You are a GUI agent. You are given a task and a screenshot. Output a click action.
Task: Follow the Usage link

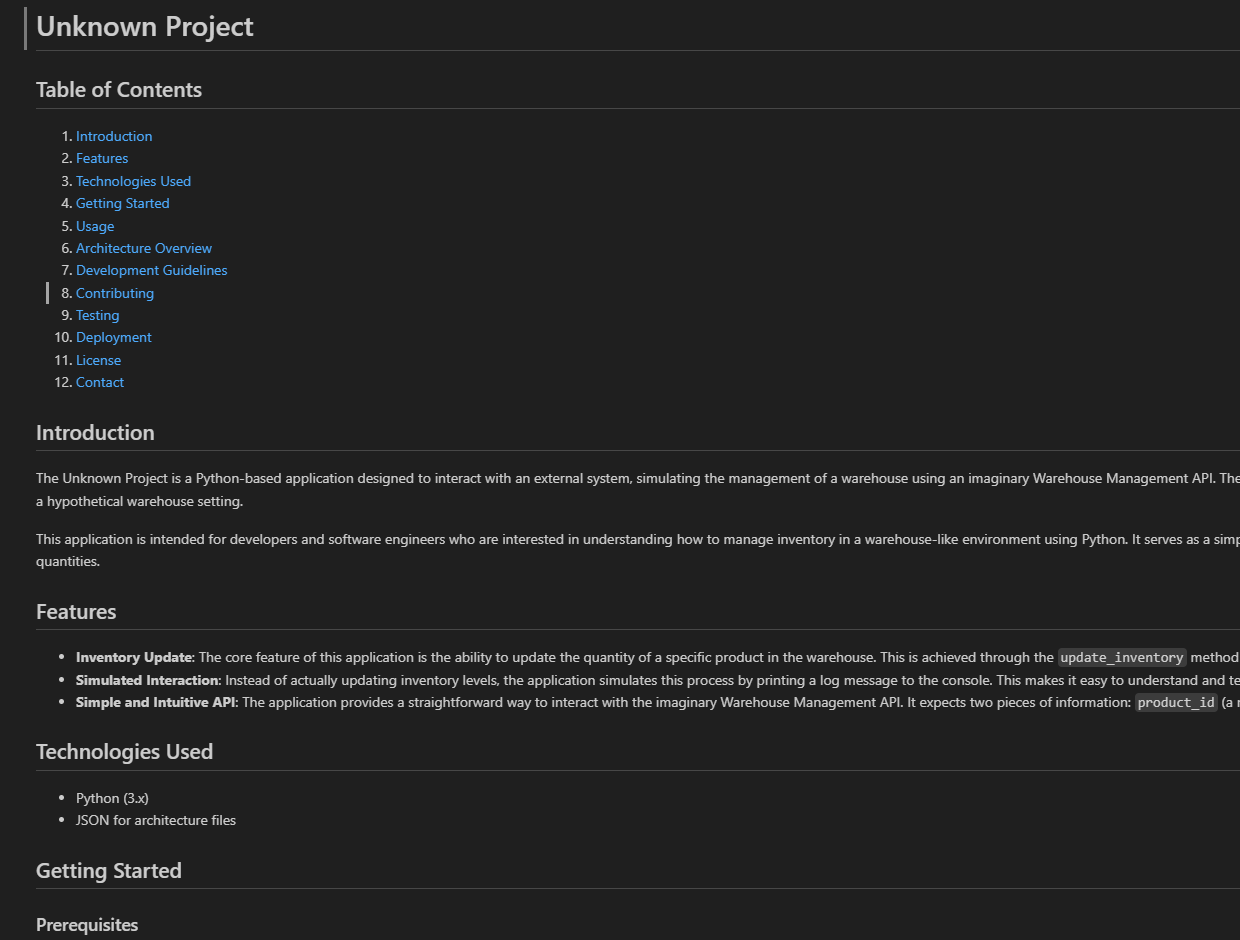coord(95,226)
